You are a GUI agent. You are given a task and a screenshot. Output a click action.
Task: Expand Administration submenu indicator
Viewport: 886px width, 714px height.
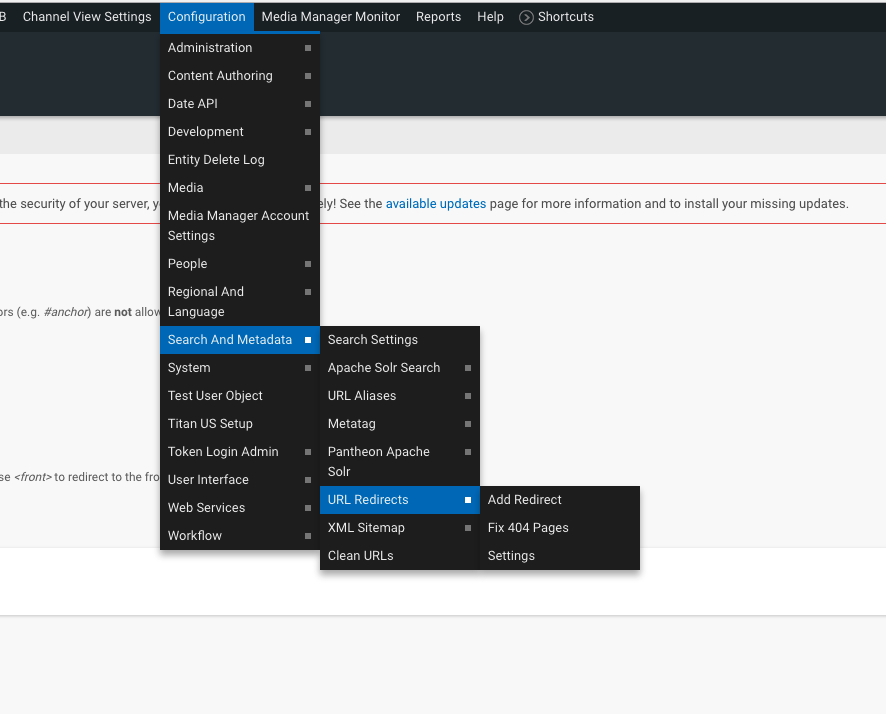point(308,48)
